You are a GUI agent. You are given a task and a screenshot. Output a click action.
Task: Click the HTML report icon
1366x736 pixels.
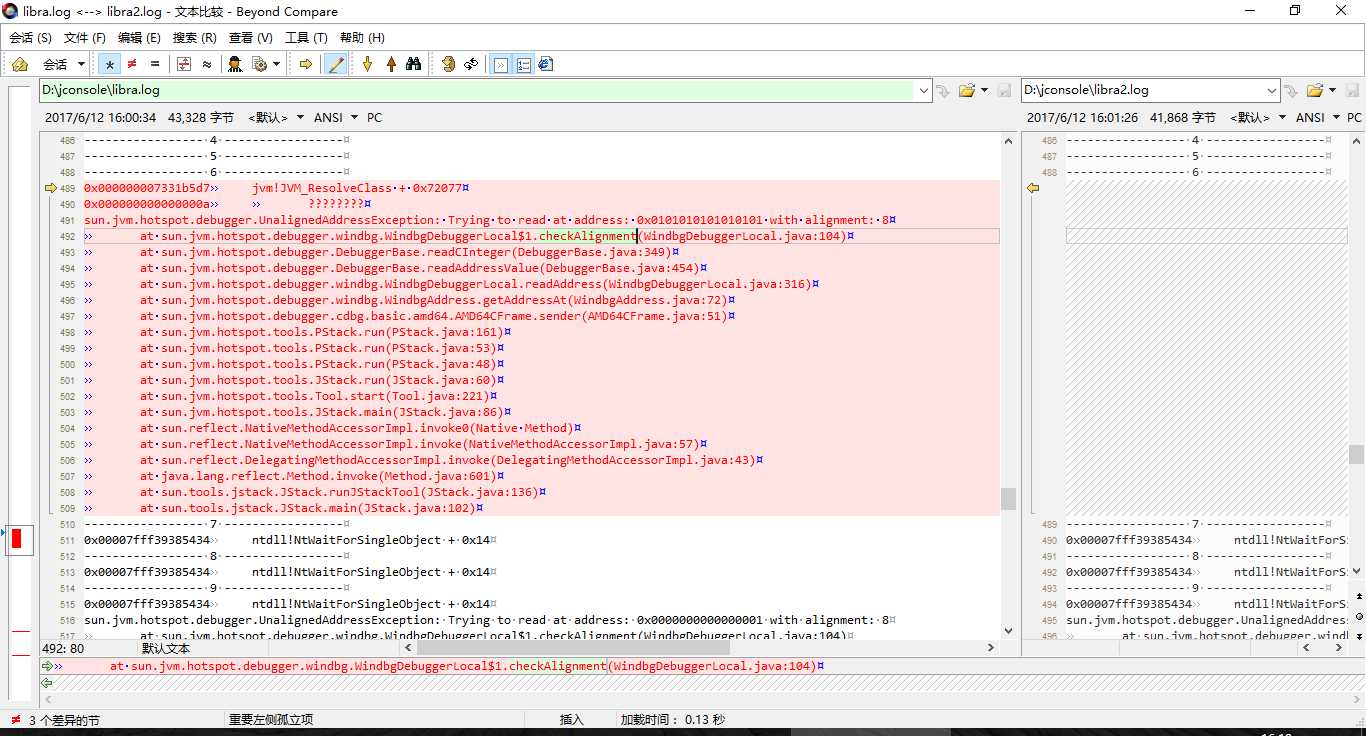(x=545, y=64)
